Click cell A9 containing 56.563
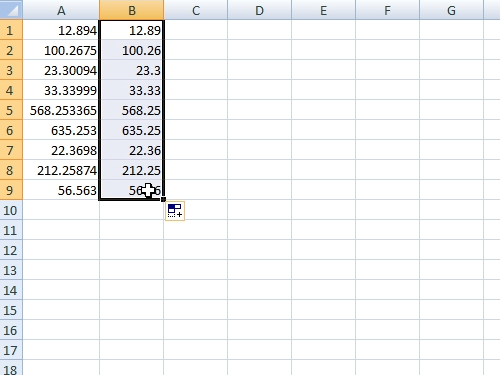 point(61,190)
